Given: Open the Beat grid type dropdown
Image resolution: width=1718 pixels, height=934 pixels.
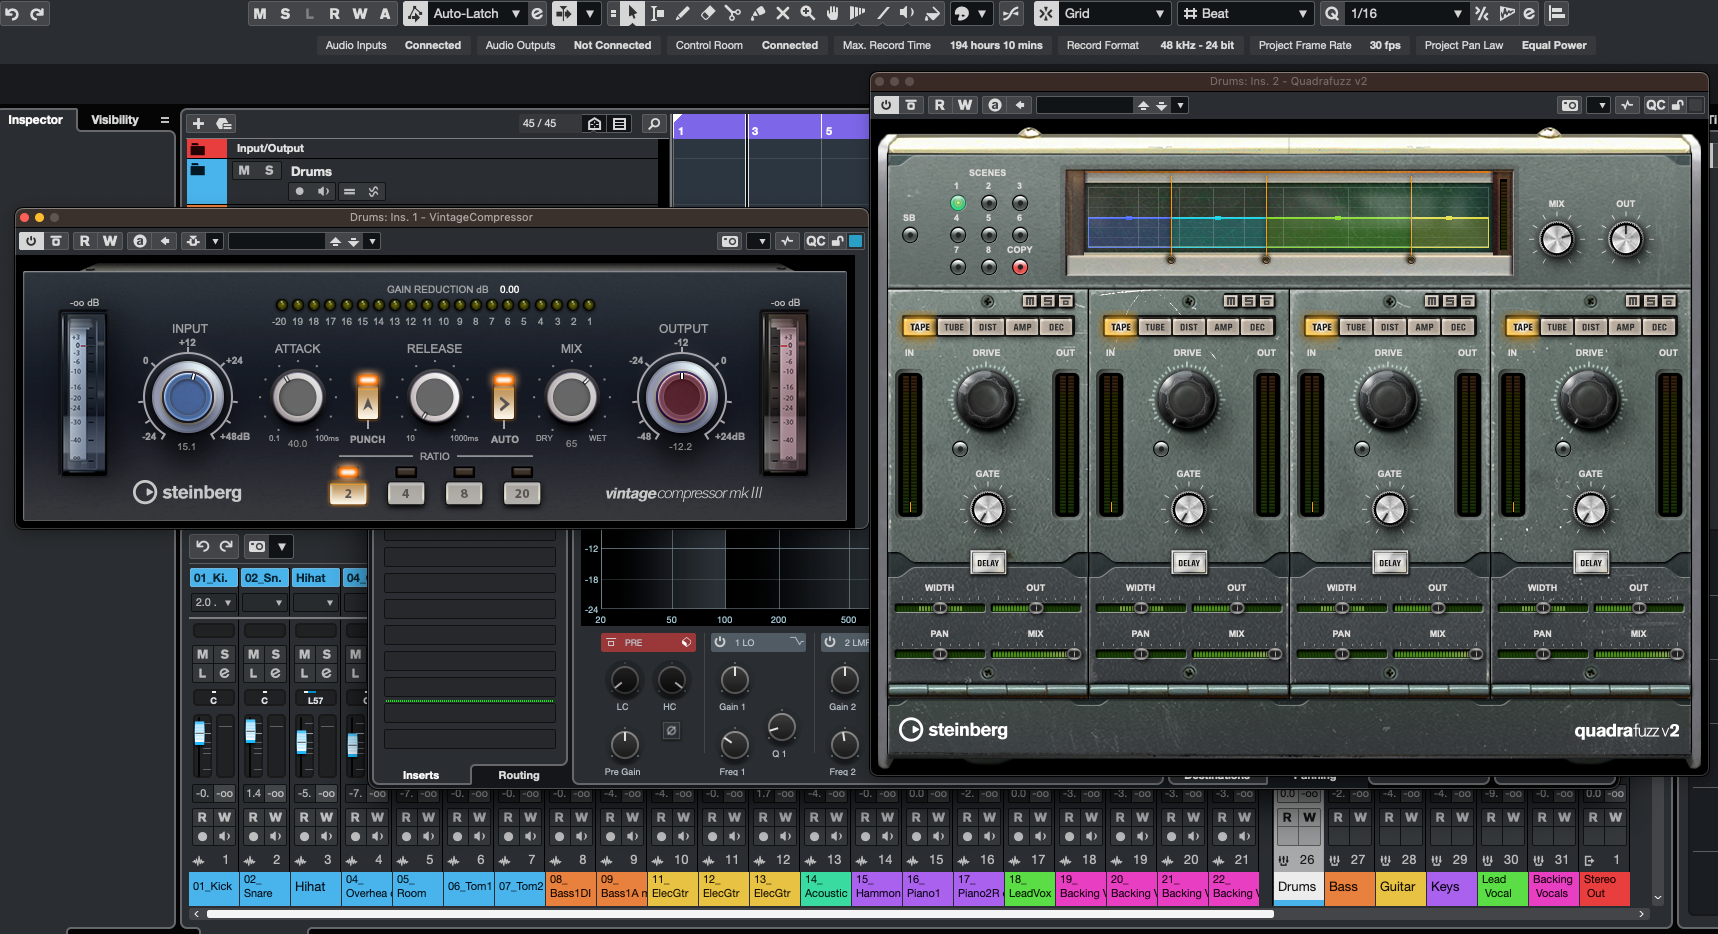Looking at the screenshot, I should (x=1302, y=13).
